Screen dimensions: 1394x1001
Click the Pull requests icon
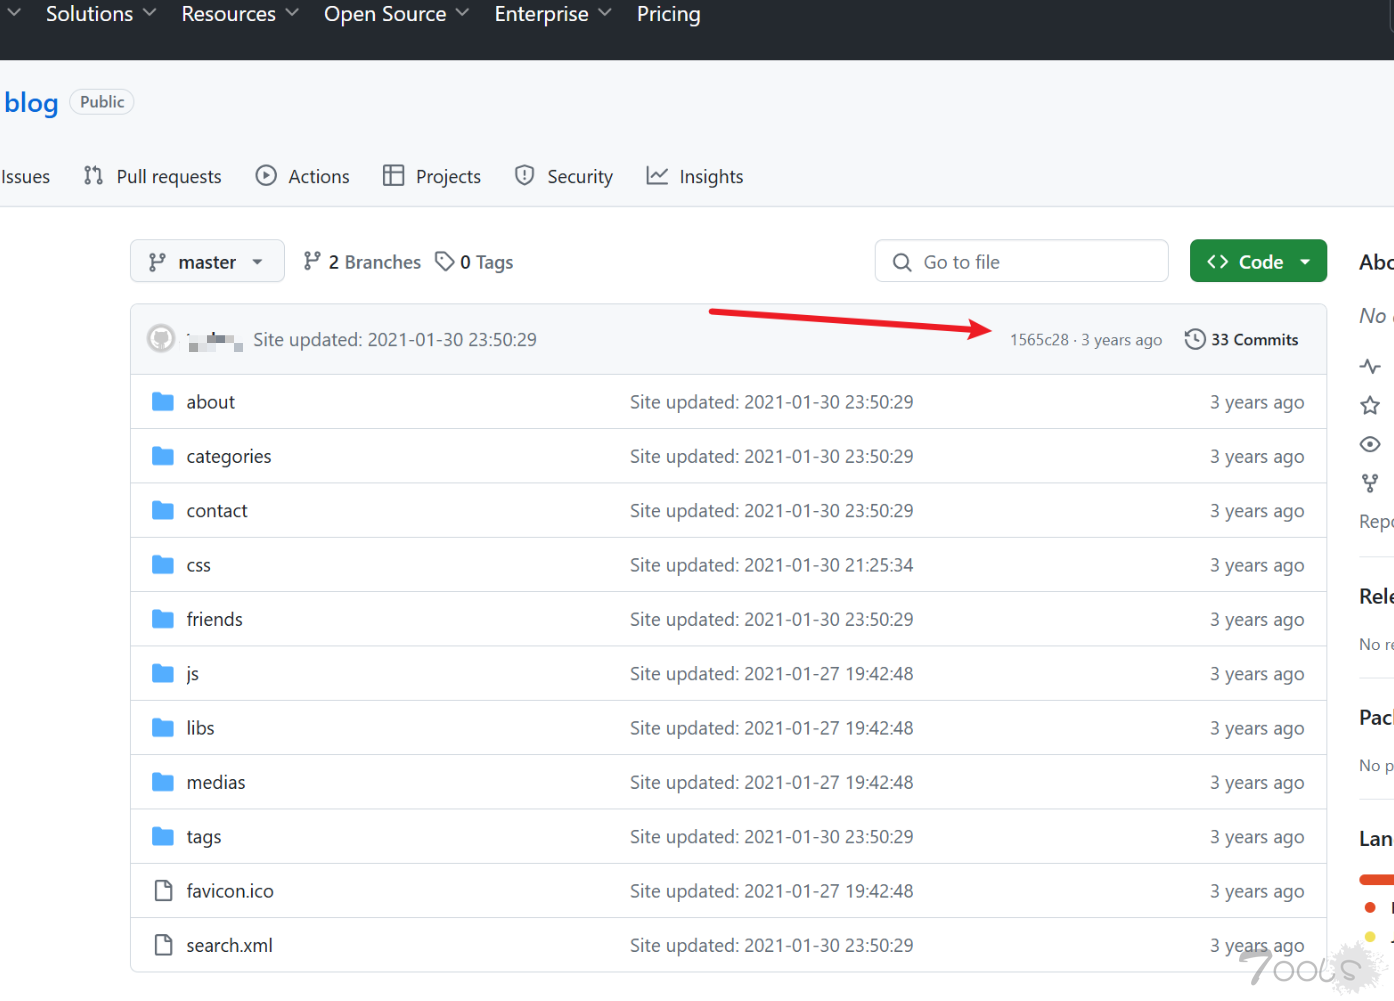93,176
